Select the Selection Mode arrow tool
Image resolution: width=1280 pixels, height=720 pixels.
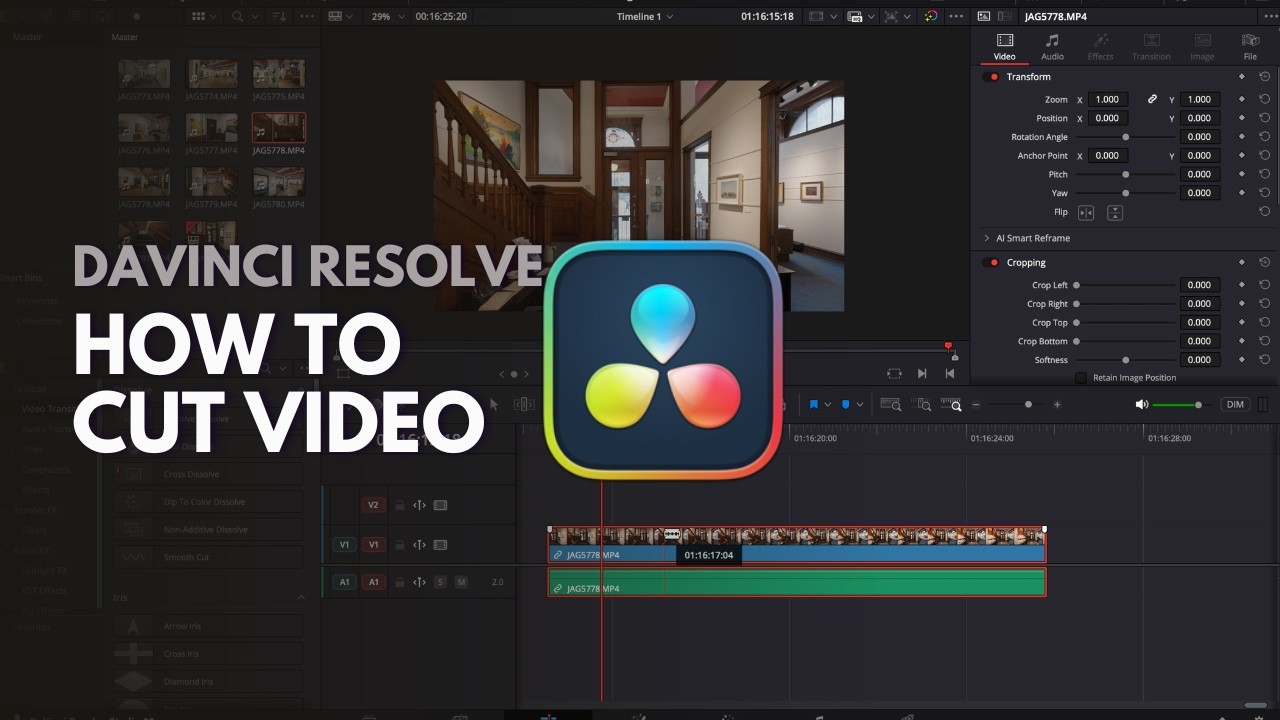(493, 404)
